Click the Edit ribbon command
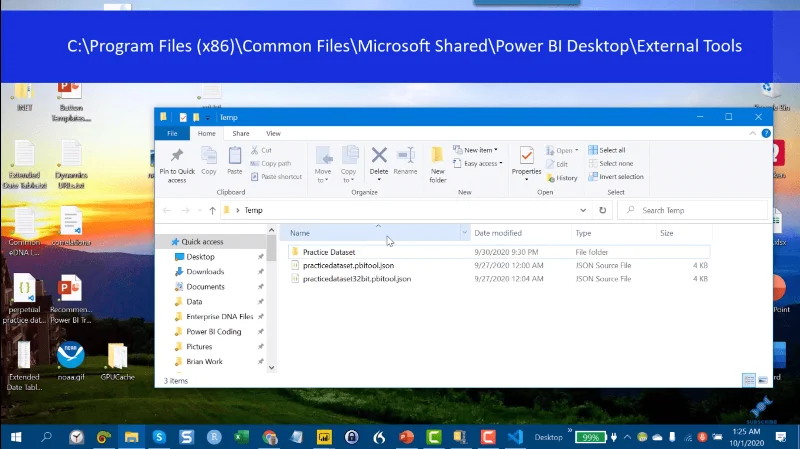This screenshot has width=800, height=449. tap(557, 164)
